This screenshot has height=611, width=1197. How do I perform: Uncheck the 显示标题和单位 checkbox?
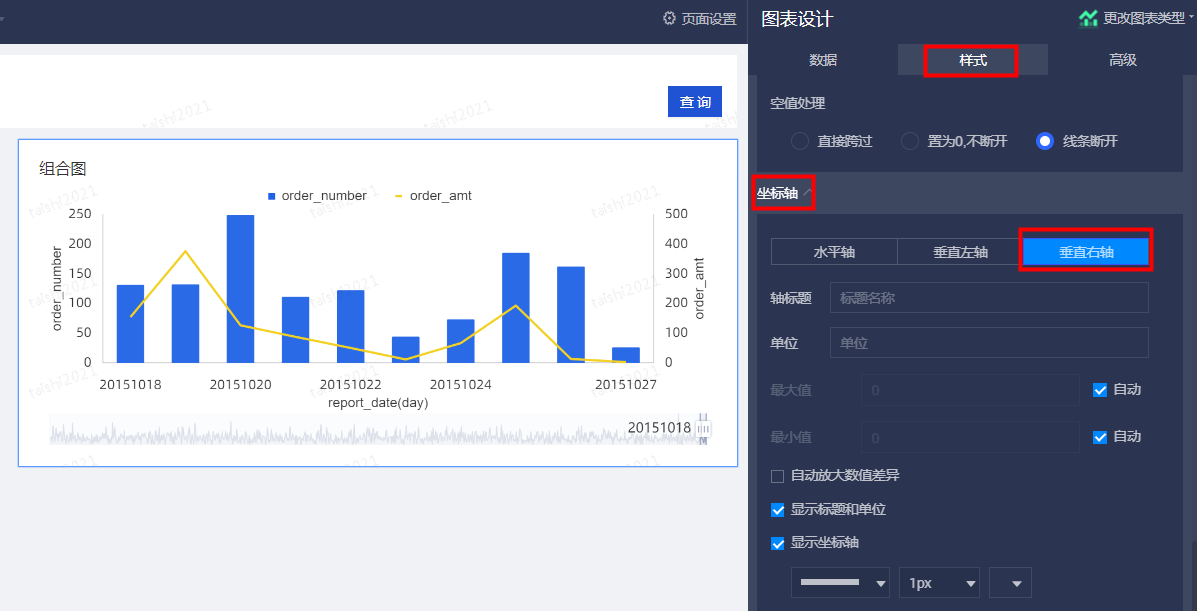(778, 510)
